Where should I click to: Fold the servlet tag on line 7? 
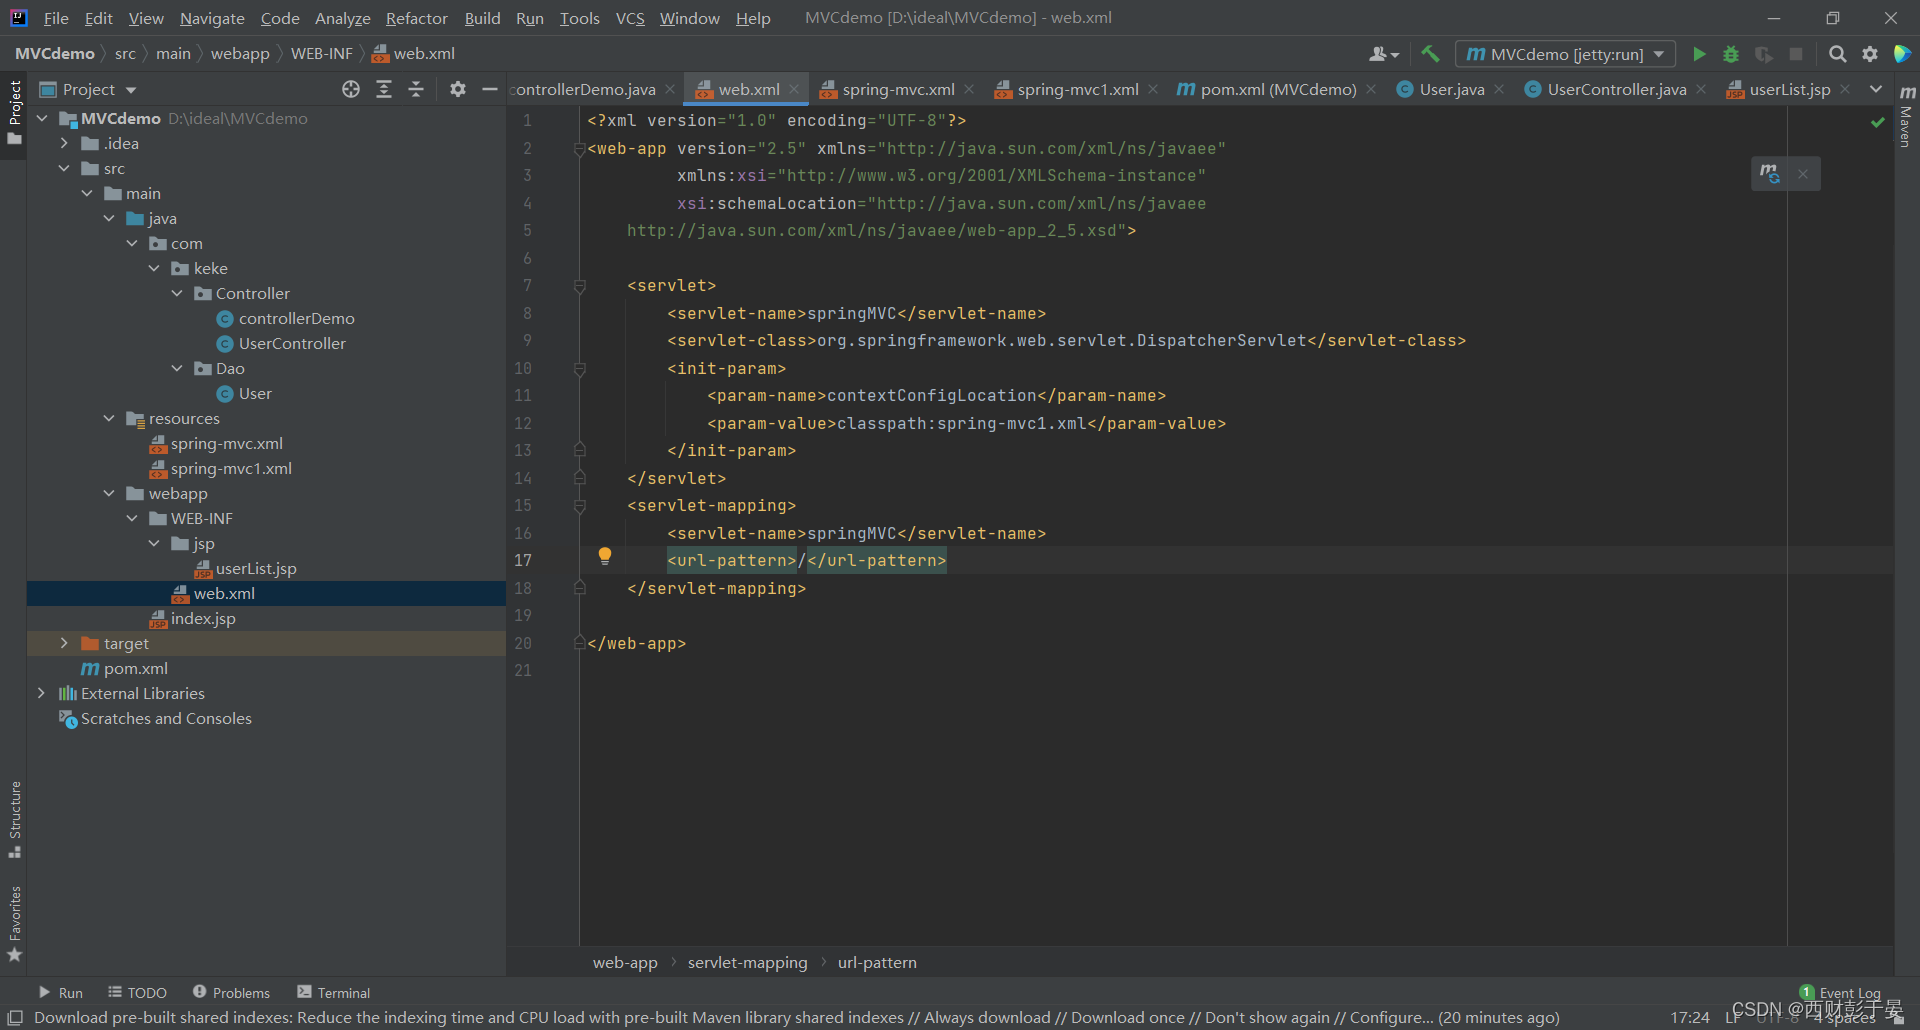coord(579,286)
